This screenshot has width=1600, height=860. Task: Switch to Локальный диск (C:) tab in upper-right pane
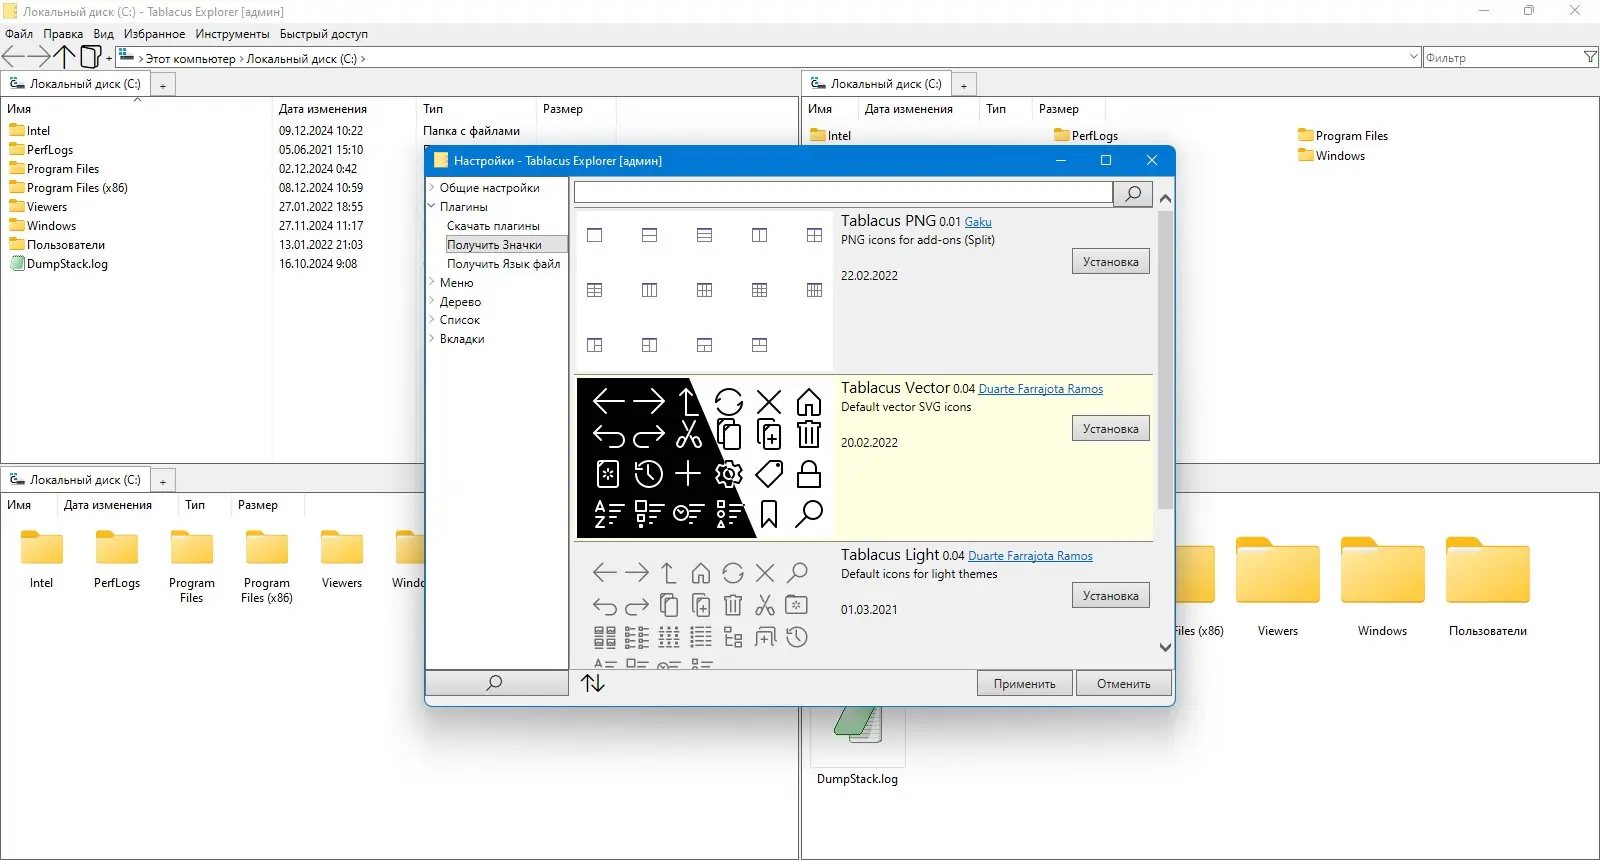pos(876,84)
